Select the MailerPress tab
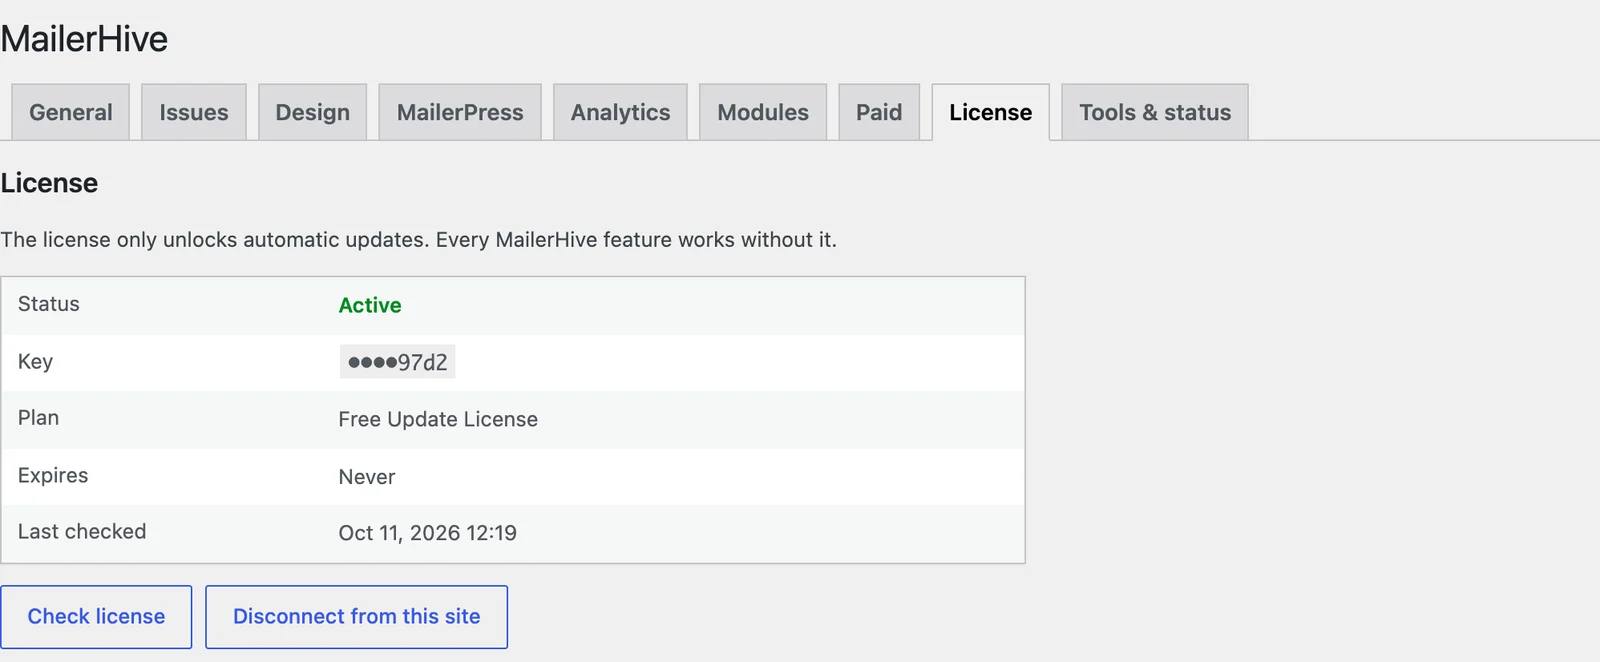Screen dimensions: 1600x662 click(x=460, y=112)
